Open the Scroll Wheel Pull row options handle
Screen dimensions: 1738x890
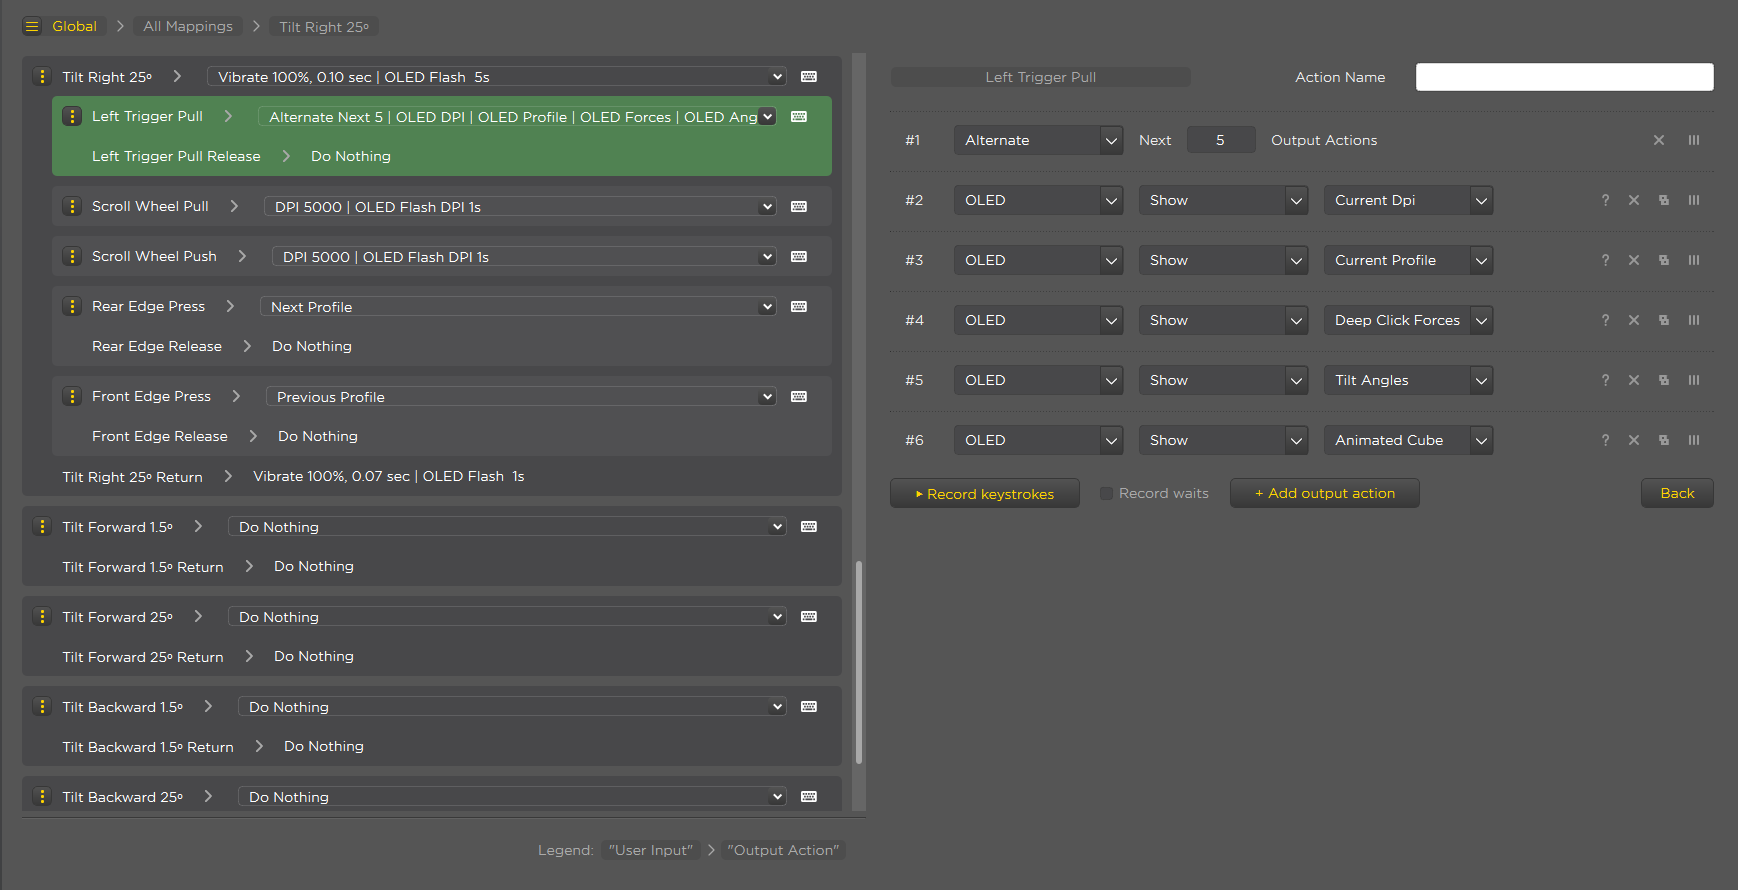click(72, 206)
